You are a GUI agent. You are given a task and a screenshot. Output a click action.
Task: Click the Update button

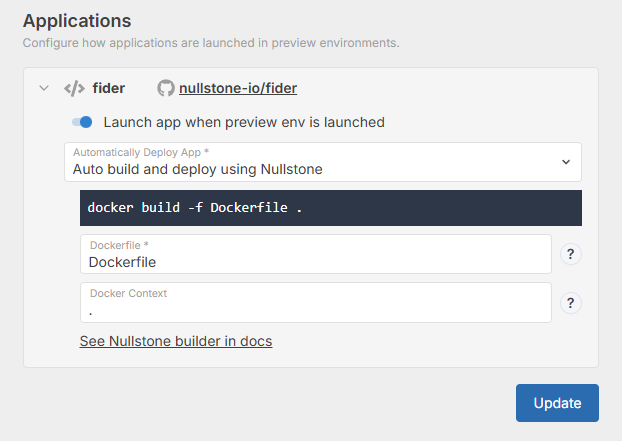[557, 403]
